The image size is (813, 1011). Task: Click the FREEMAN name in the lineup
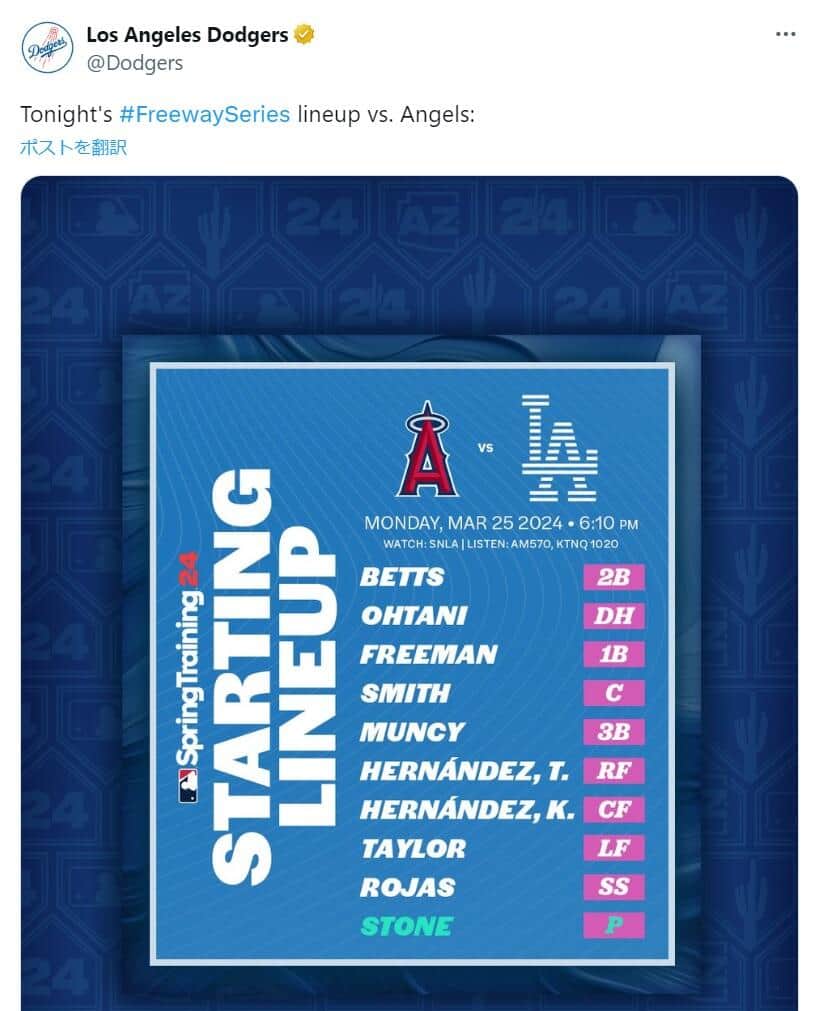tap(428, 655)
